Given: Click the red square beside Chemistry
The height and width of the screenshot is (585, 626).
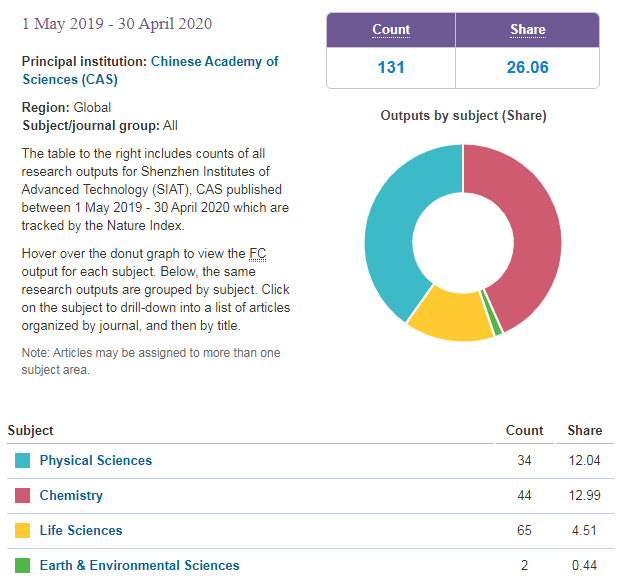Looking at the screenshot, I should click(x=23, y=496).
